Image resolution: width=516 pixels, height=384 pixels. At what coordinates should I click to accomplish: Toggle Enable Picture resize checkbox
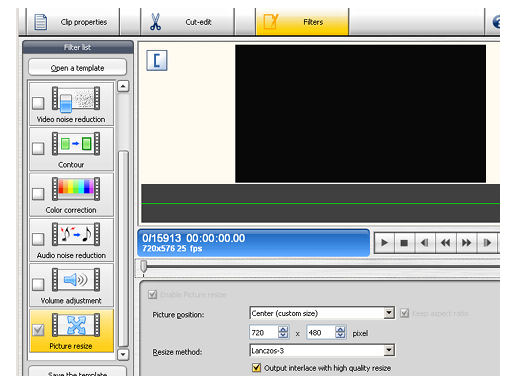pos(152,294)
